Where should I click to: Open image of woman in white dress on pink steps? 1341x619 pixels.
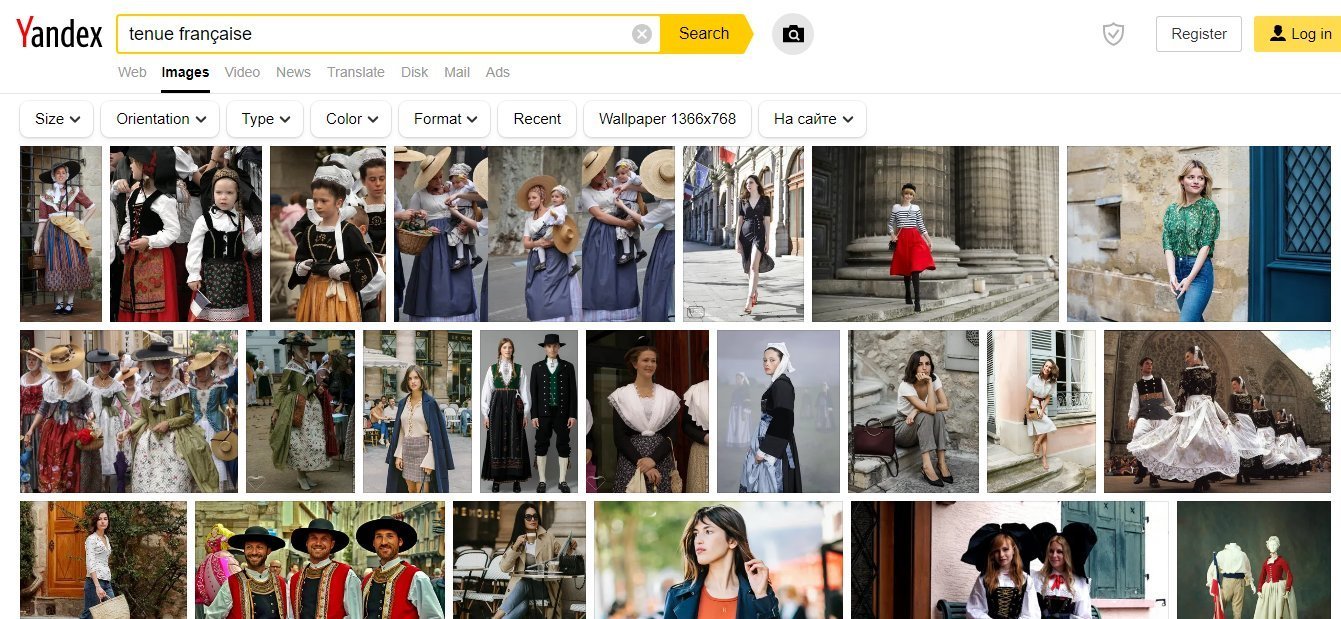[x=1041, y=412]
